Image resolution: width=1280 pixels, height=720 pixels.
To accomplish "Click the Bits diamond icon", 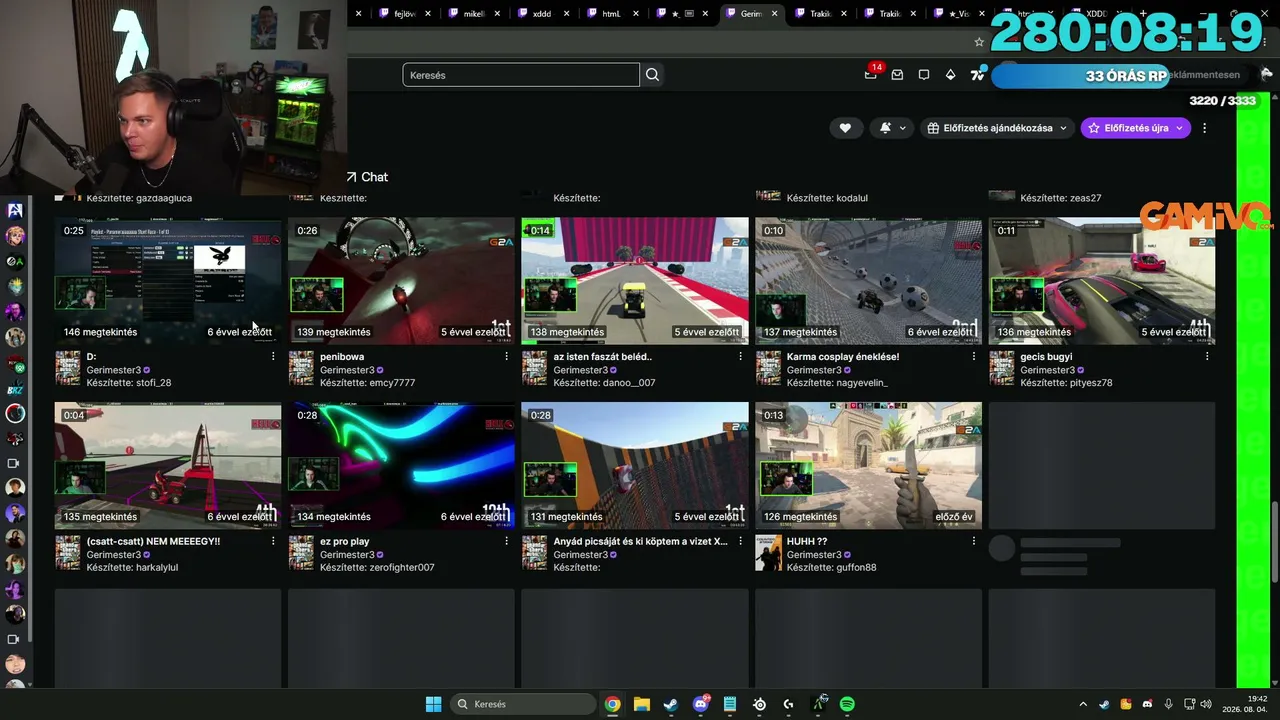I will tap(950, 75).
